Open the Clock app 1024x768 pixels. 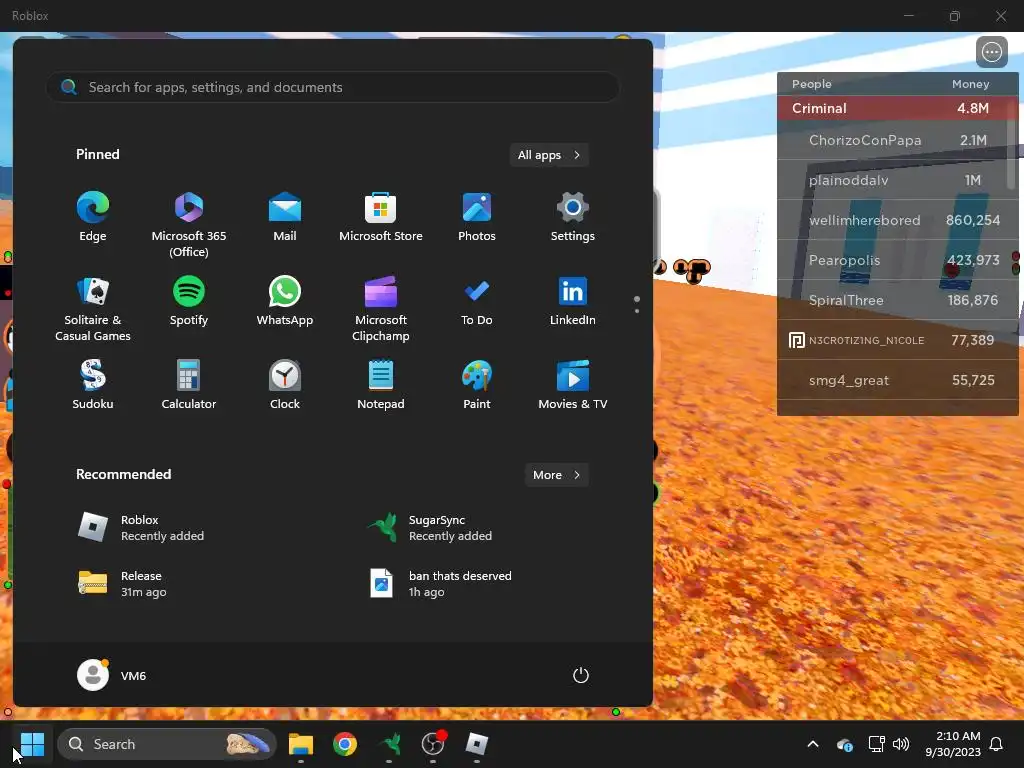point(285,385)
